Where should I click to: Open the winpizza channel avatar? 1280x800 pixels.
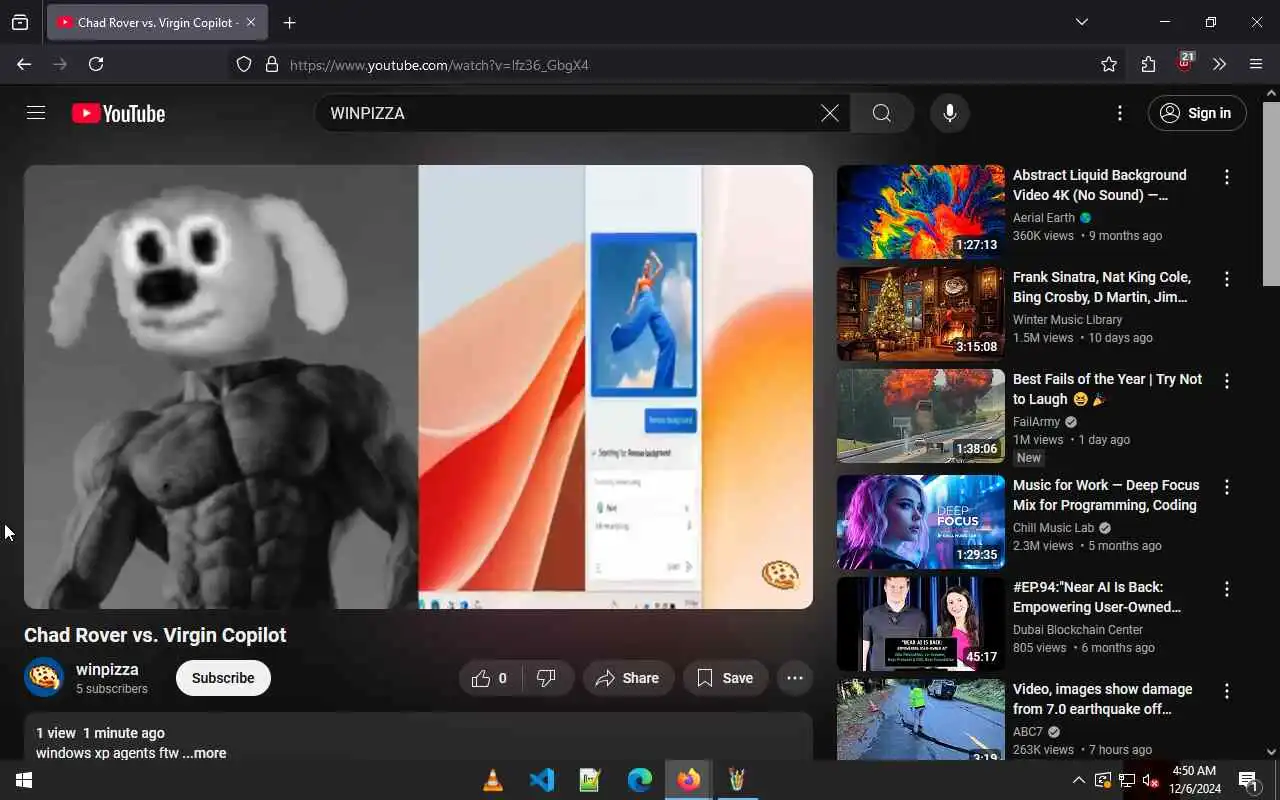[44, 677]
